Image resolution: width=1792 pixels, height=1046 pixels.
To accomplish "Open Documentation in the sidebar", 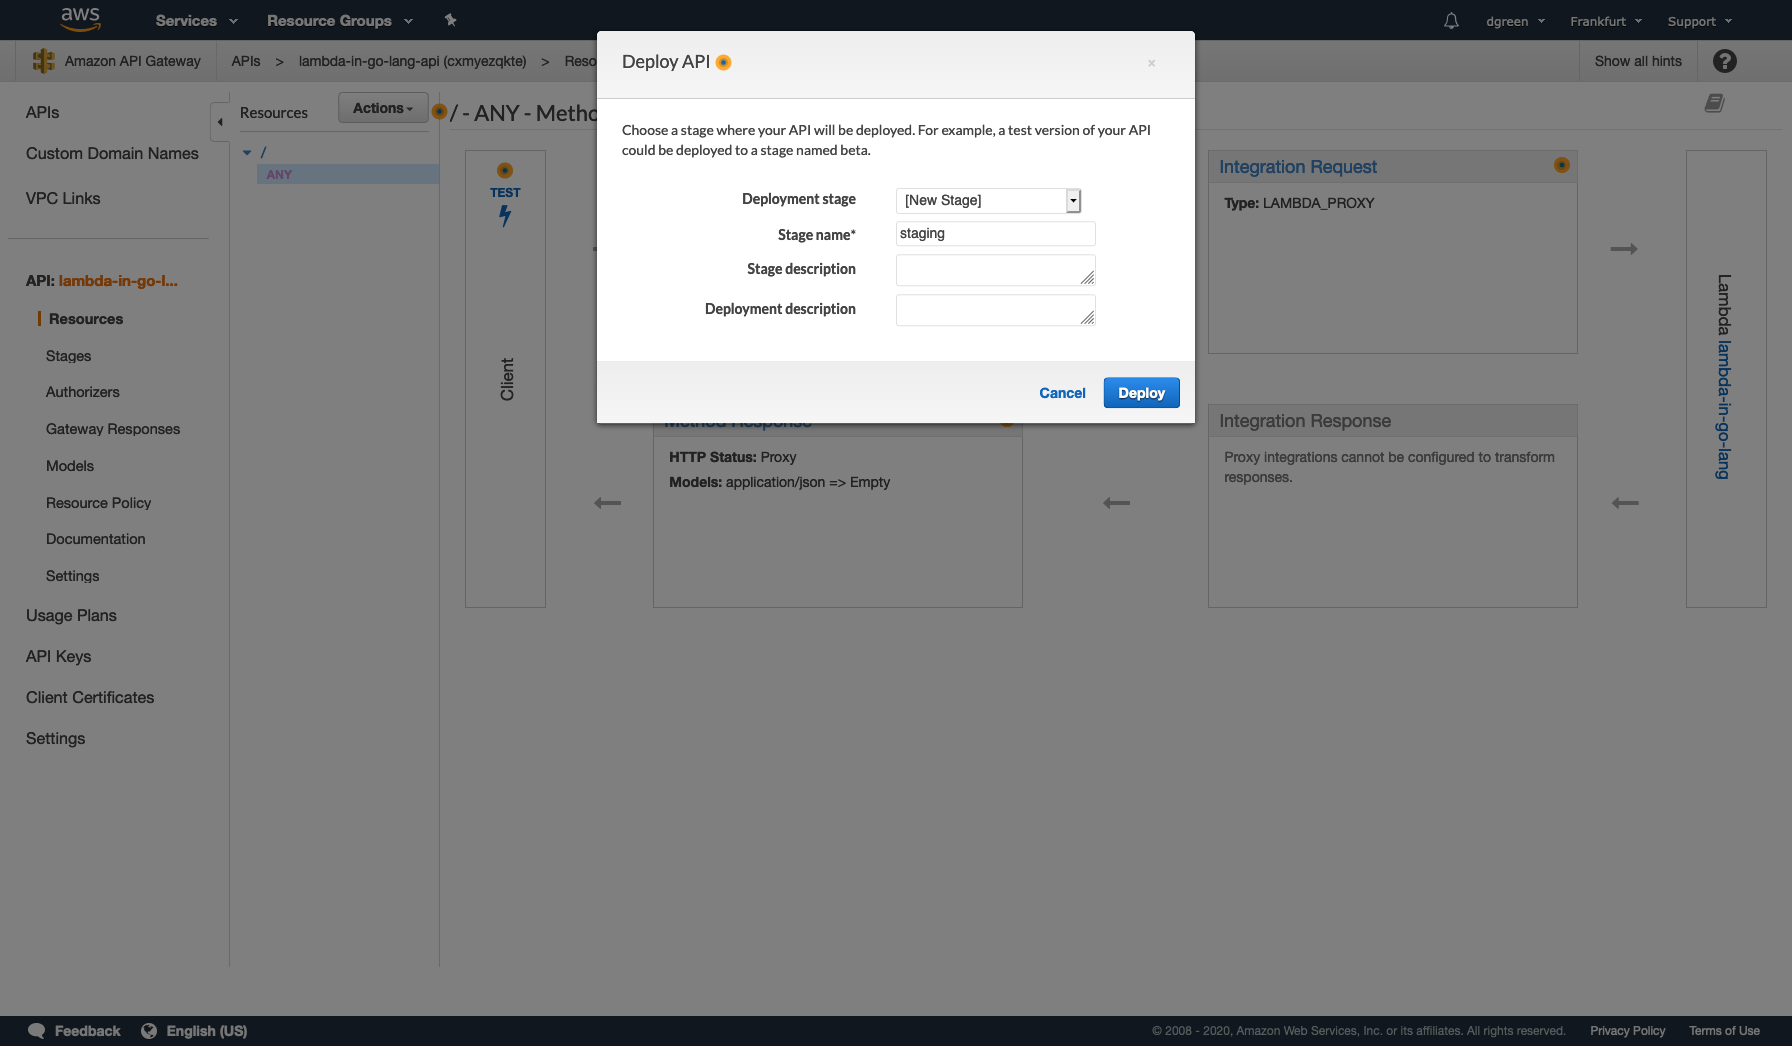I will coord(95,539).
